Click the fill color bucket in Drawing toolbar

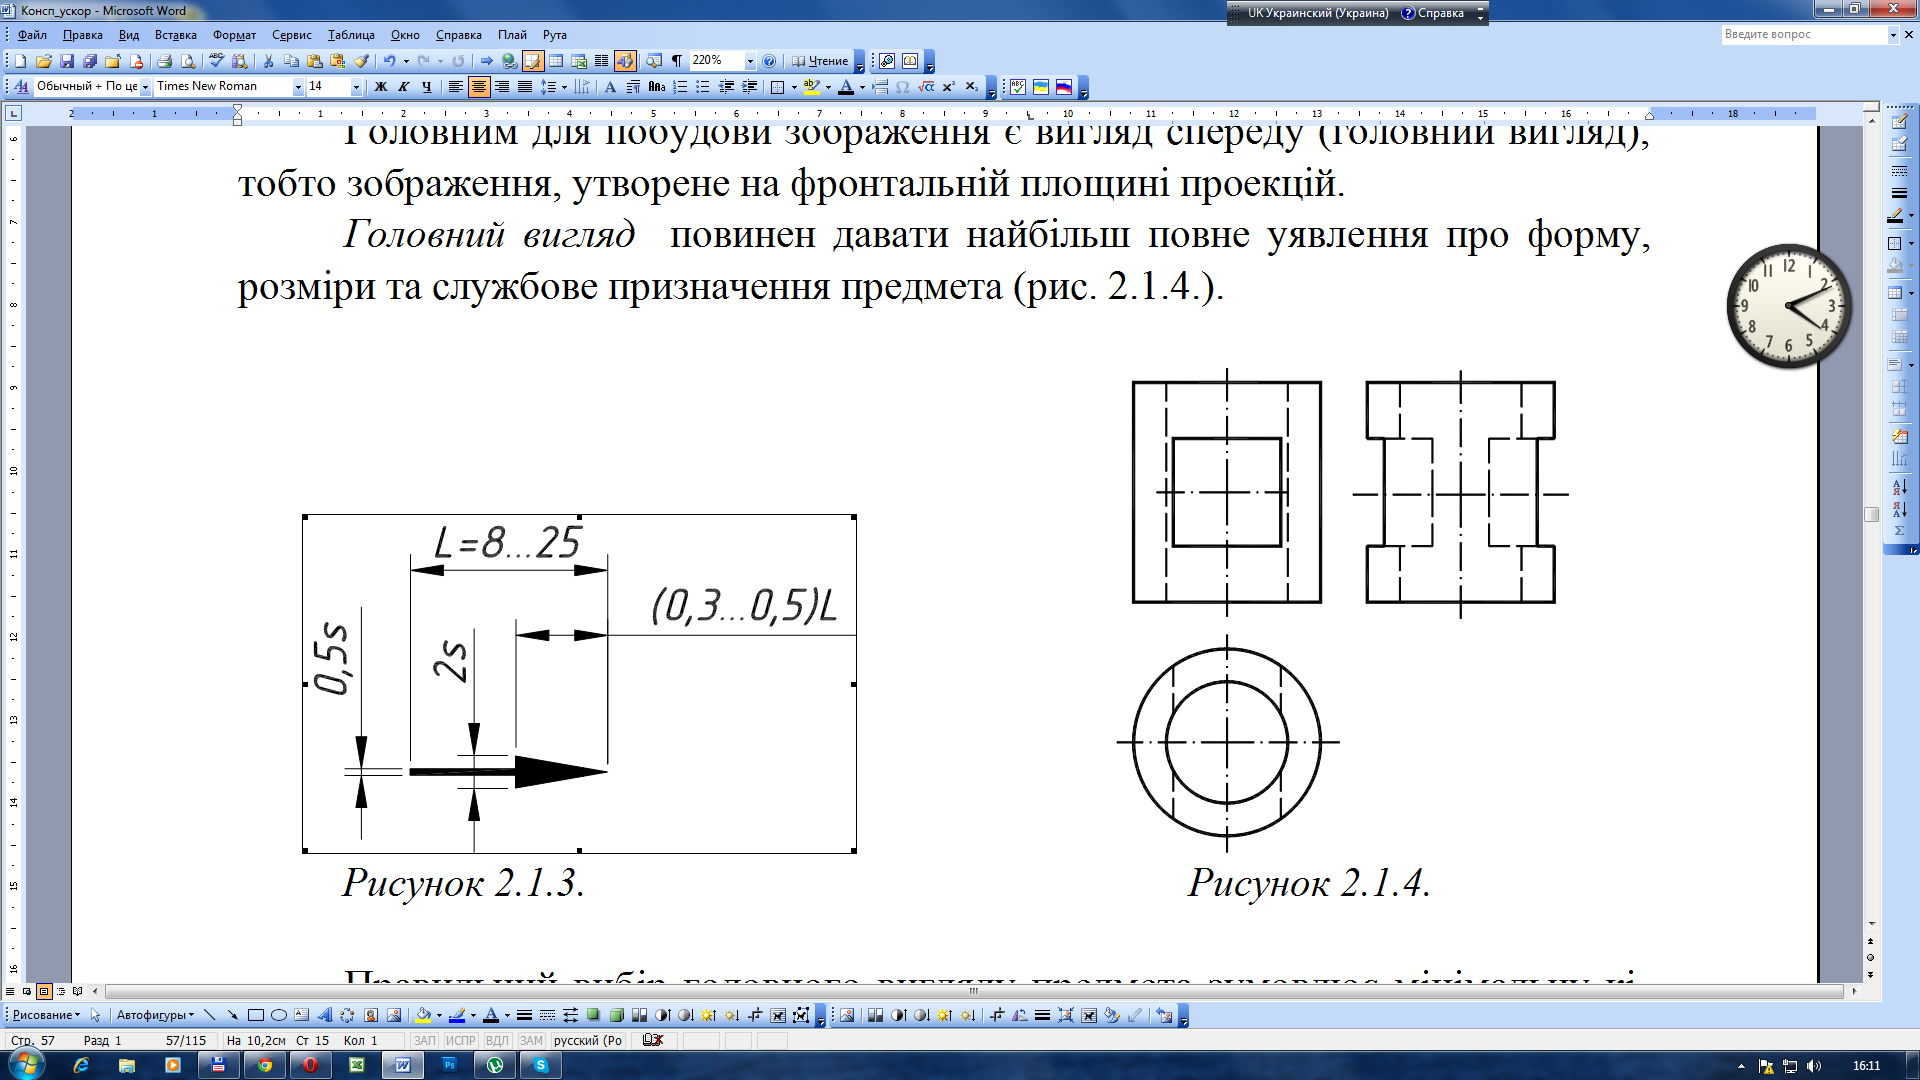point(423,1015)
